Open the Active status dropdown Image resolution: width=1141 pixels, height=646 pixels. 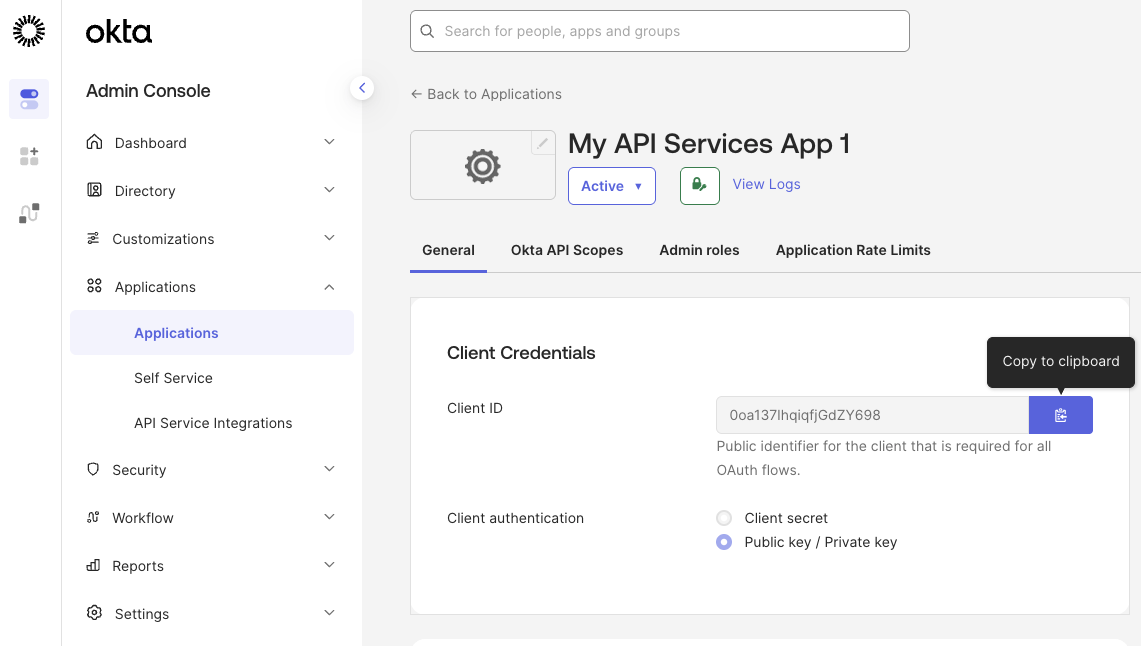click(x=612, y=186)
